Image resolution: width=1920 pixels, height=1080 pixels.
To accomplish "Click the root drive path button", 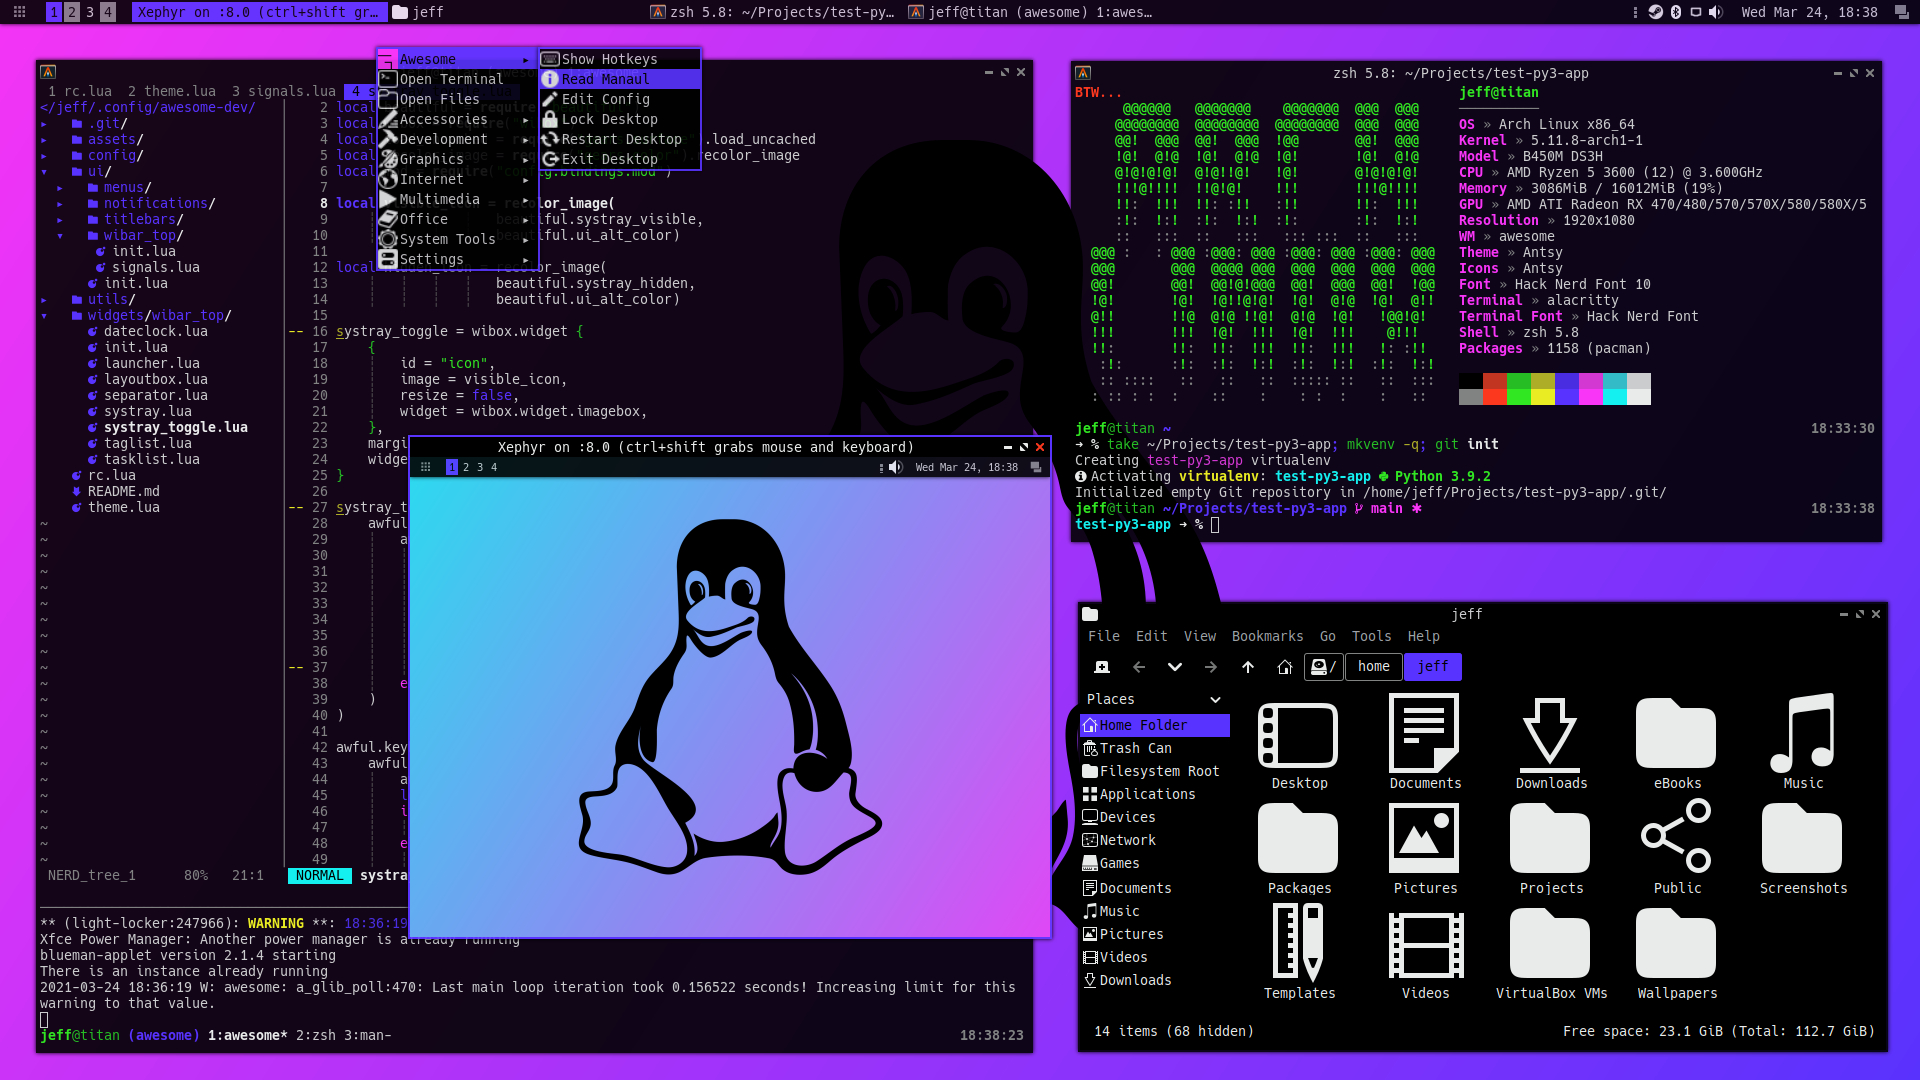I will (x=1324, y=667).
